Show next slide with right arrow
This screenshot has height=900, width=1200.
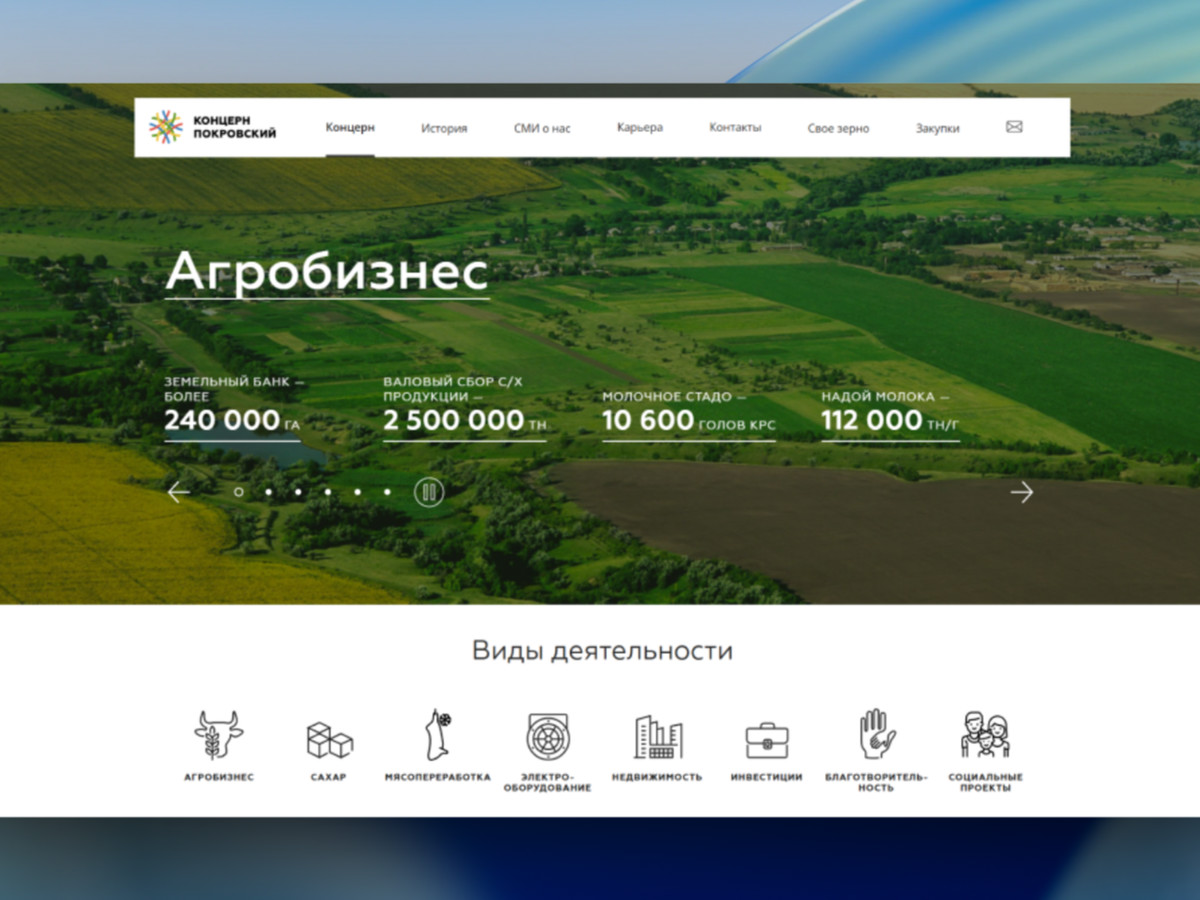click(1021, 492)
